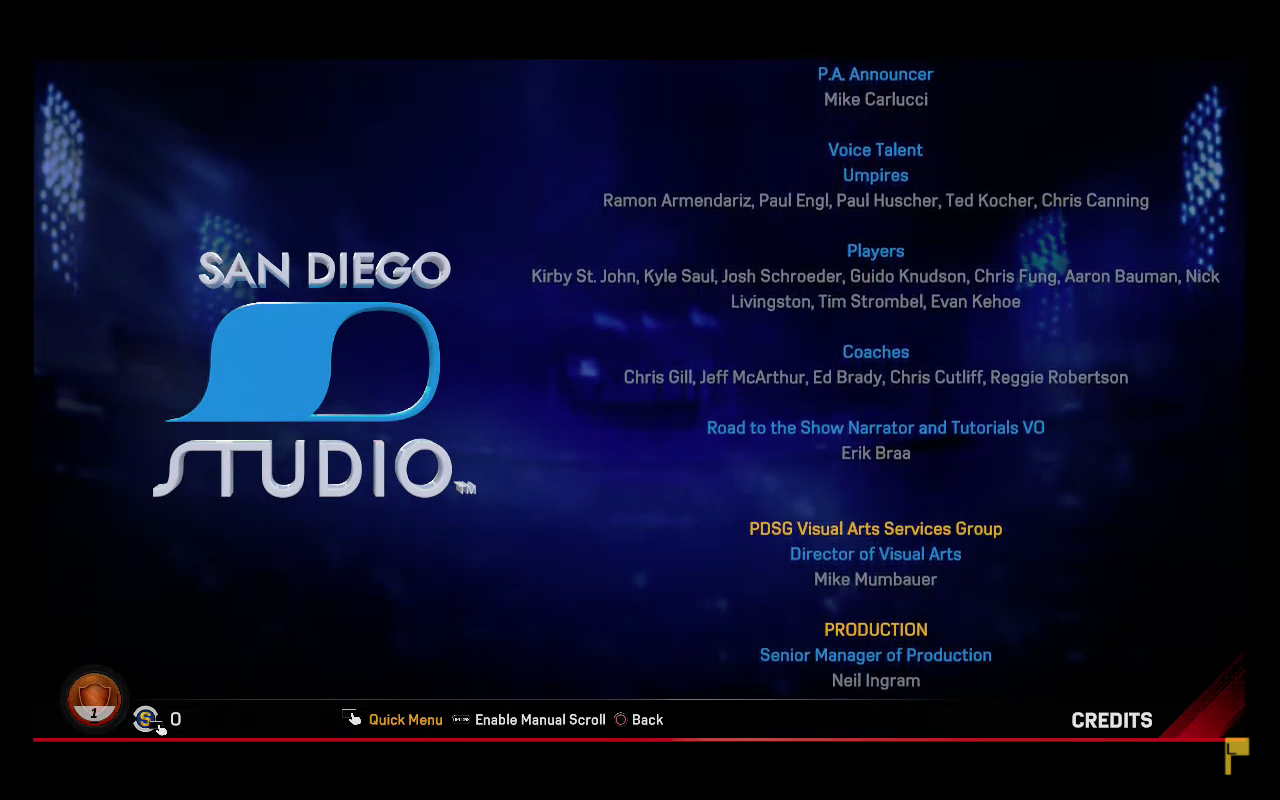Click the PDSG Visual Arts Services Group heading

875,529
